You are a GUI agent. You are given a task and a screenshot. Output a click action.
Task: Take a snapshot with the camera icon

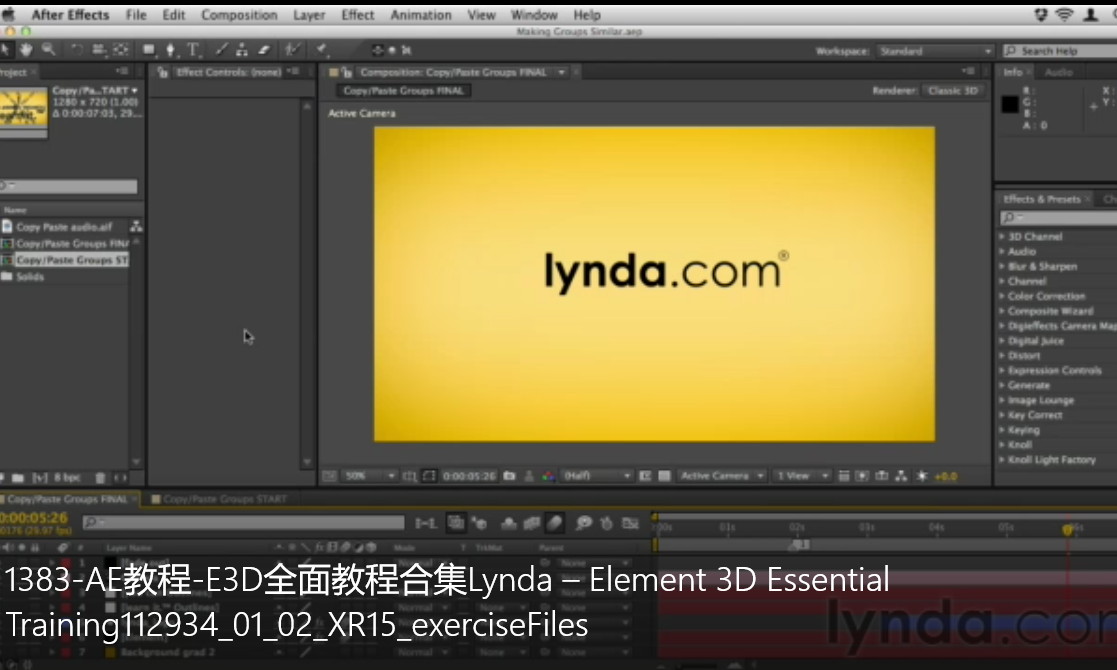coord(509,476)
